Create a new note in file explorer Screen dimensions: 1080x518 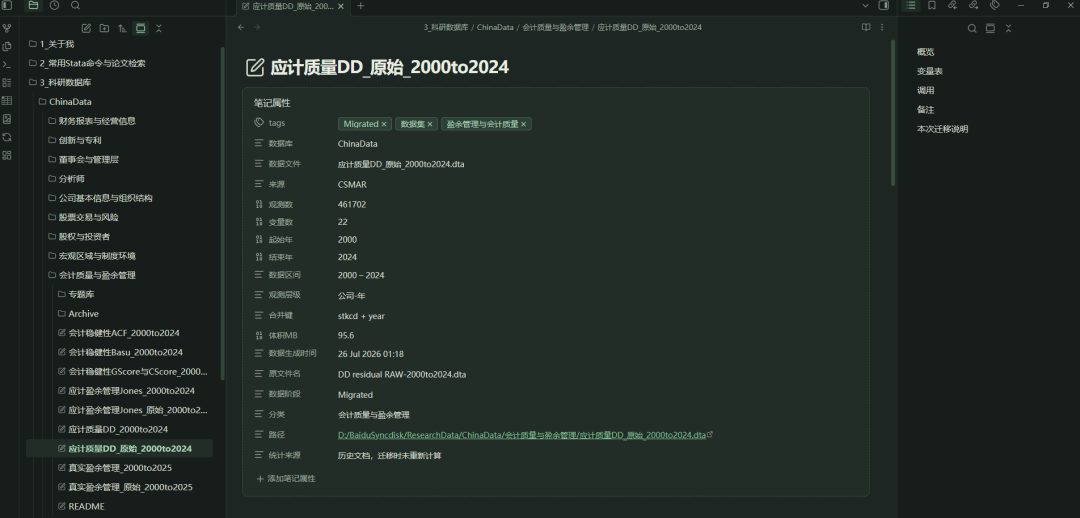pyautogui.click(x=86, y=28)
